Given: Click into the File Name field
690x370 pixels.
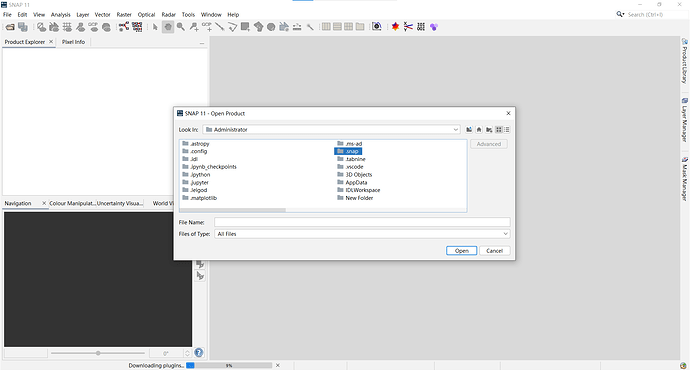Looking at the screenshot, I should tap(362, 222).
